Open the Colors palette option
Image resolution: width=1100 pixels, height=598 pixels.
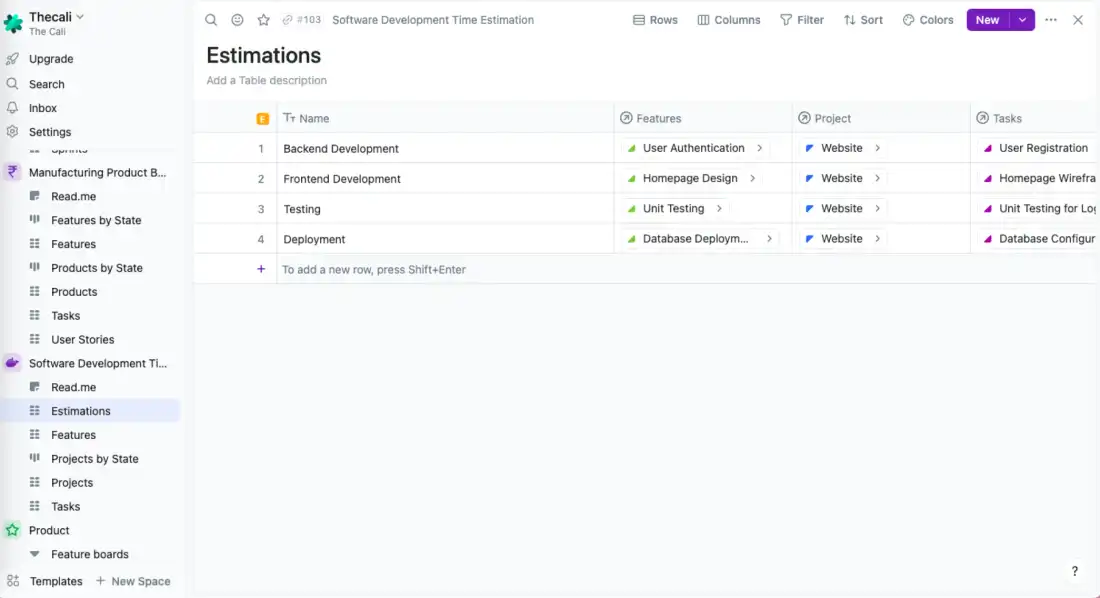tap(928, 20)
